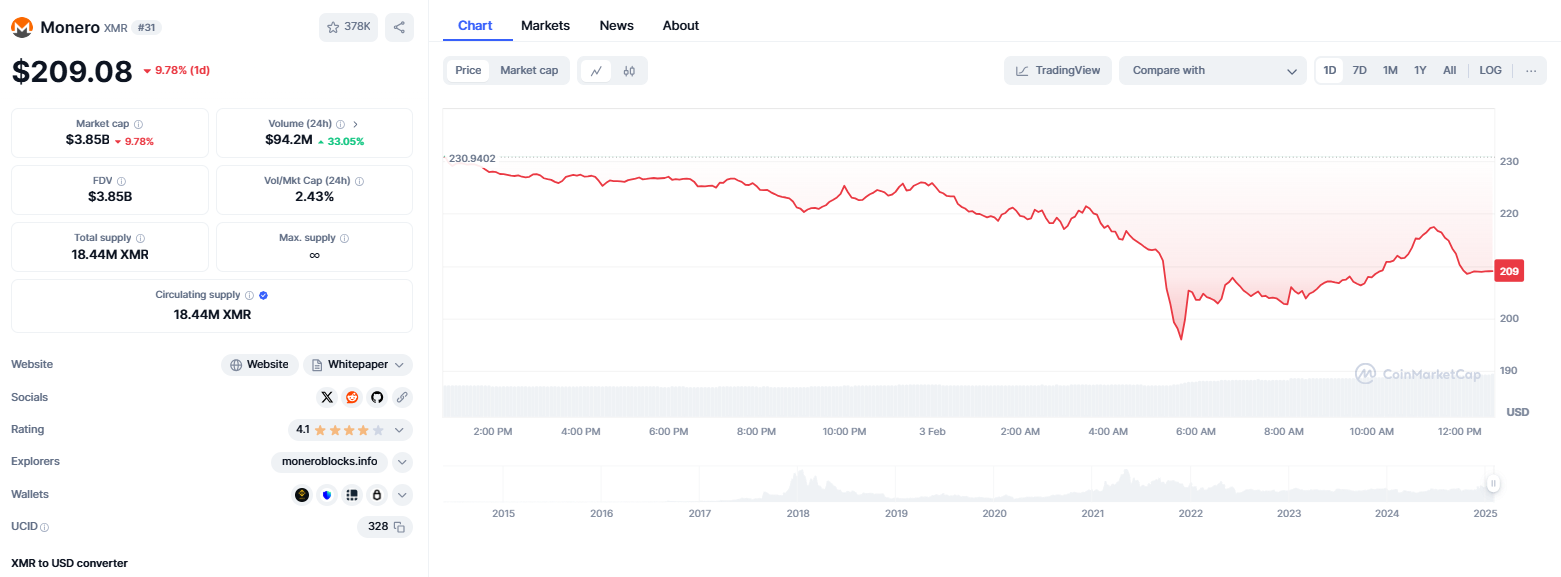The width and height of the screenshot is (1561, 577).
Task: Click the 2.43% Vol/Mkt Cap value
Action: [314, 197]
